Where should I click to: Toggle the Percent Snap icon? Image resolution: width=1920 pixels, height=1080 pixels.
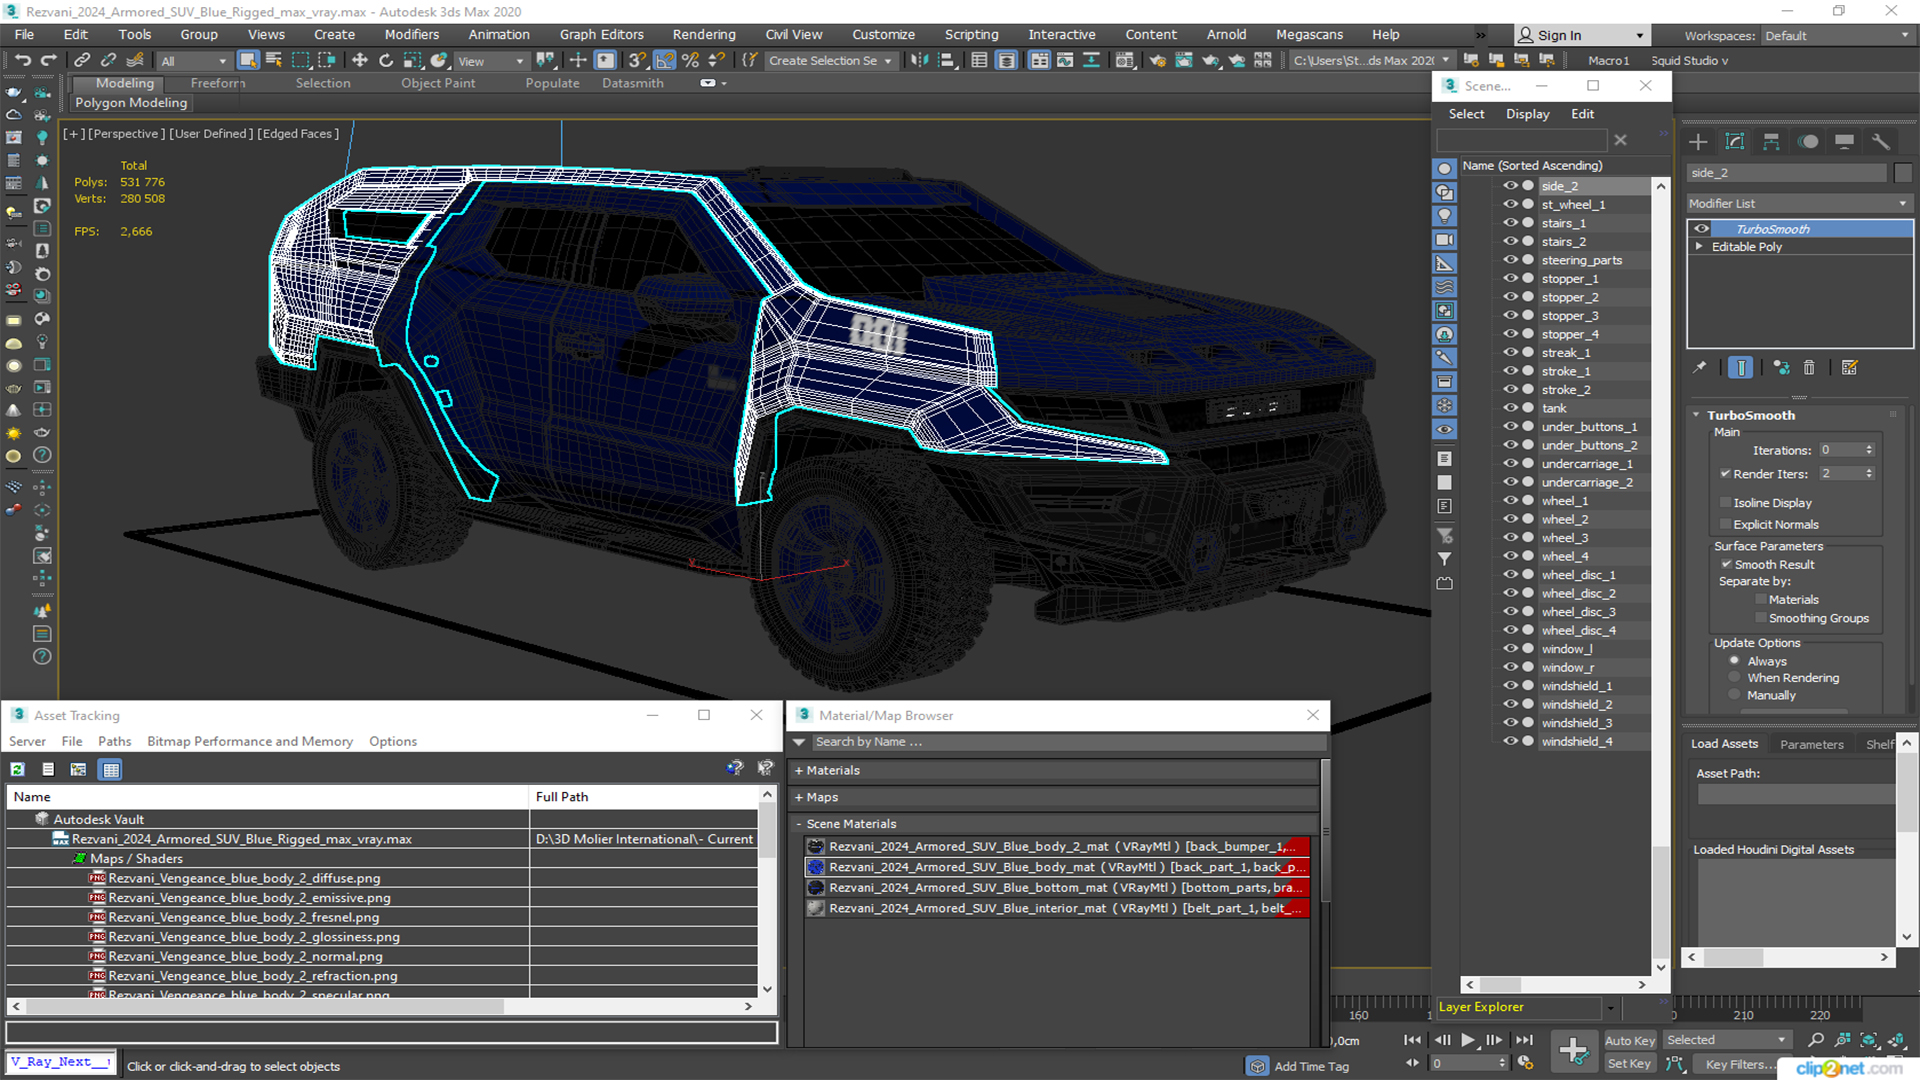690,60
